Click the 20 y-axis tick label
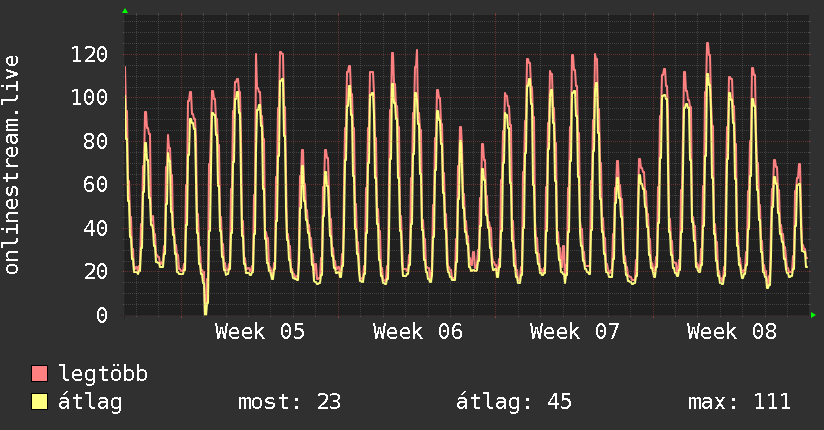Viewport: 824px width, 430px height. pyautogui.click(x=96, y=272)
